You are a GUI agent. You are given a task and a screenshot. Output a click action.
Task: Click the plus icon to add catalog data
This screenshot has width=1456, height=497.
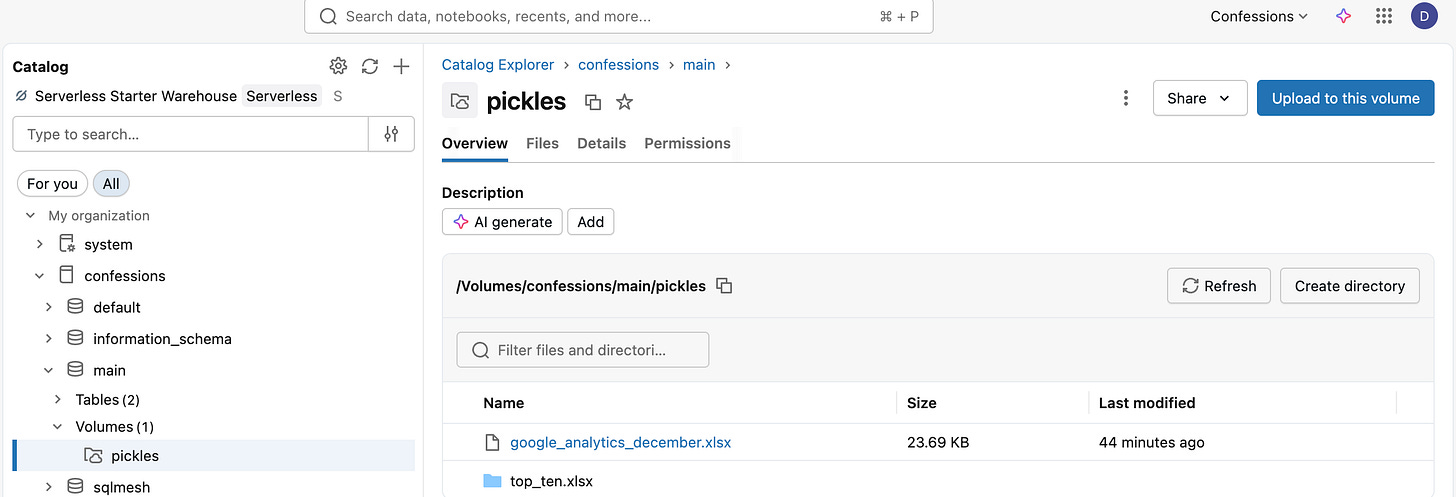(401, 66)
